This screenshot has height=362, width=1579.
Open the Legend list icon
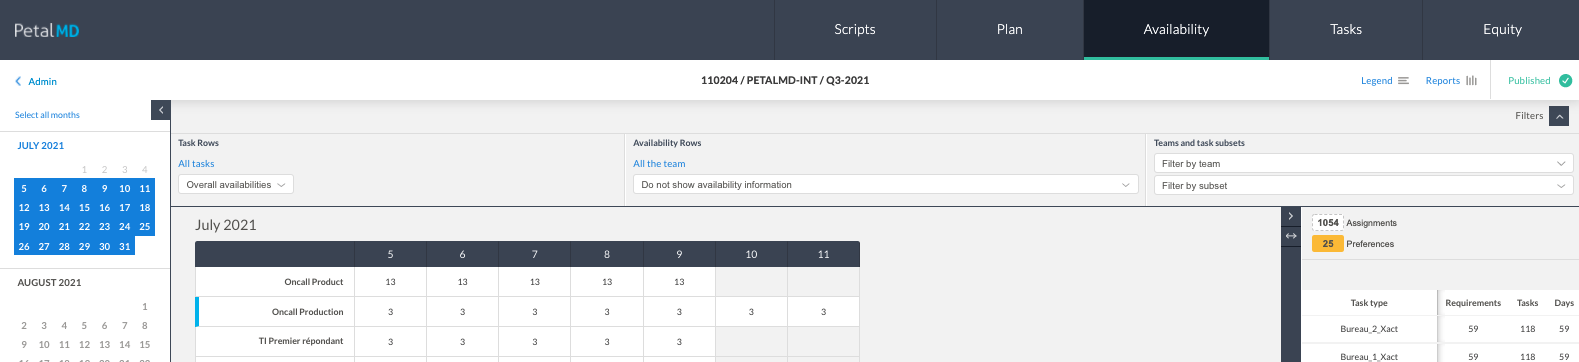1403,81
